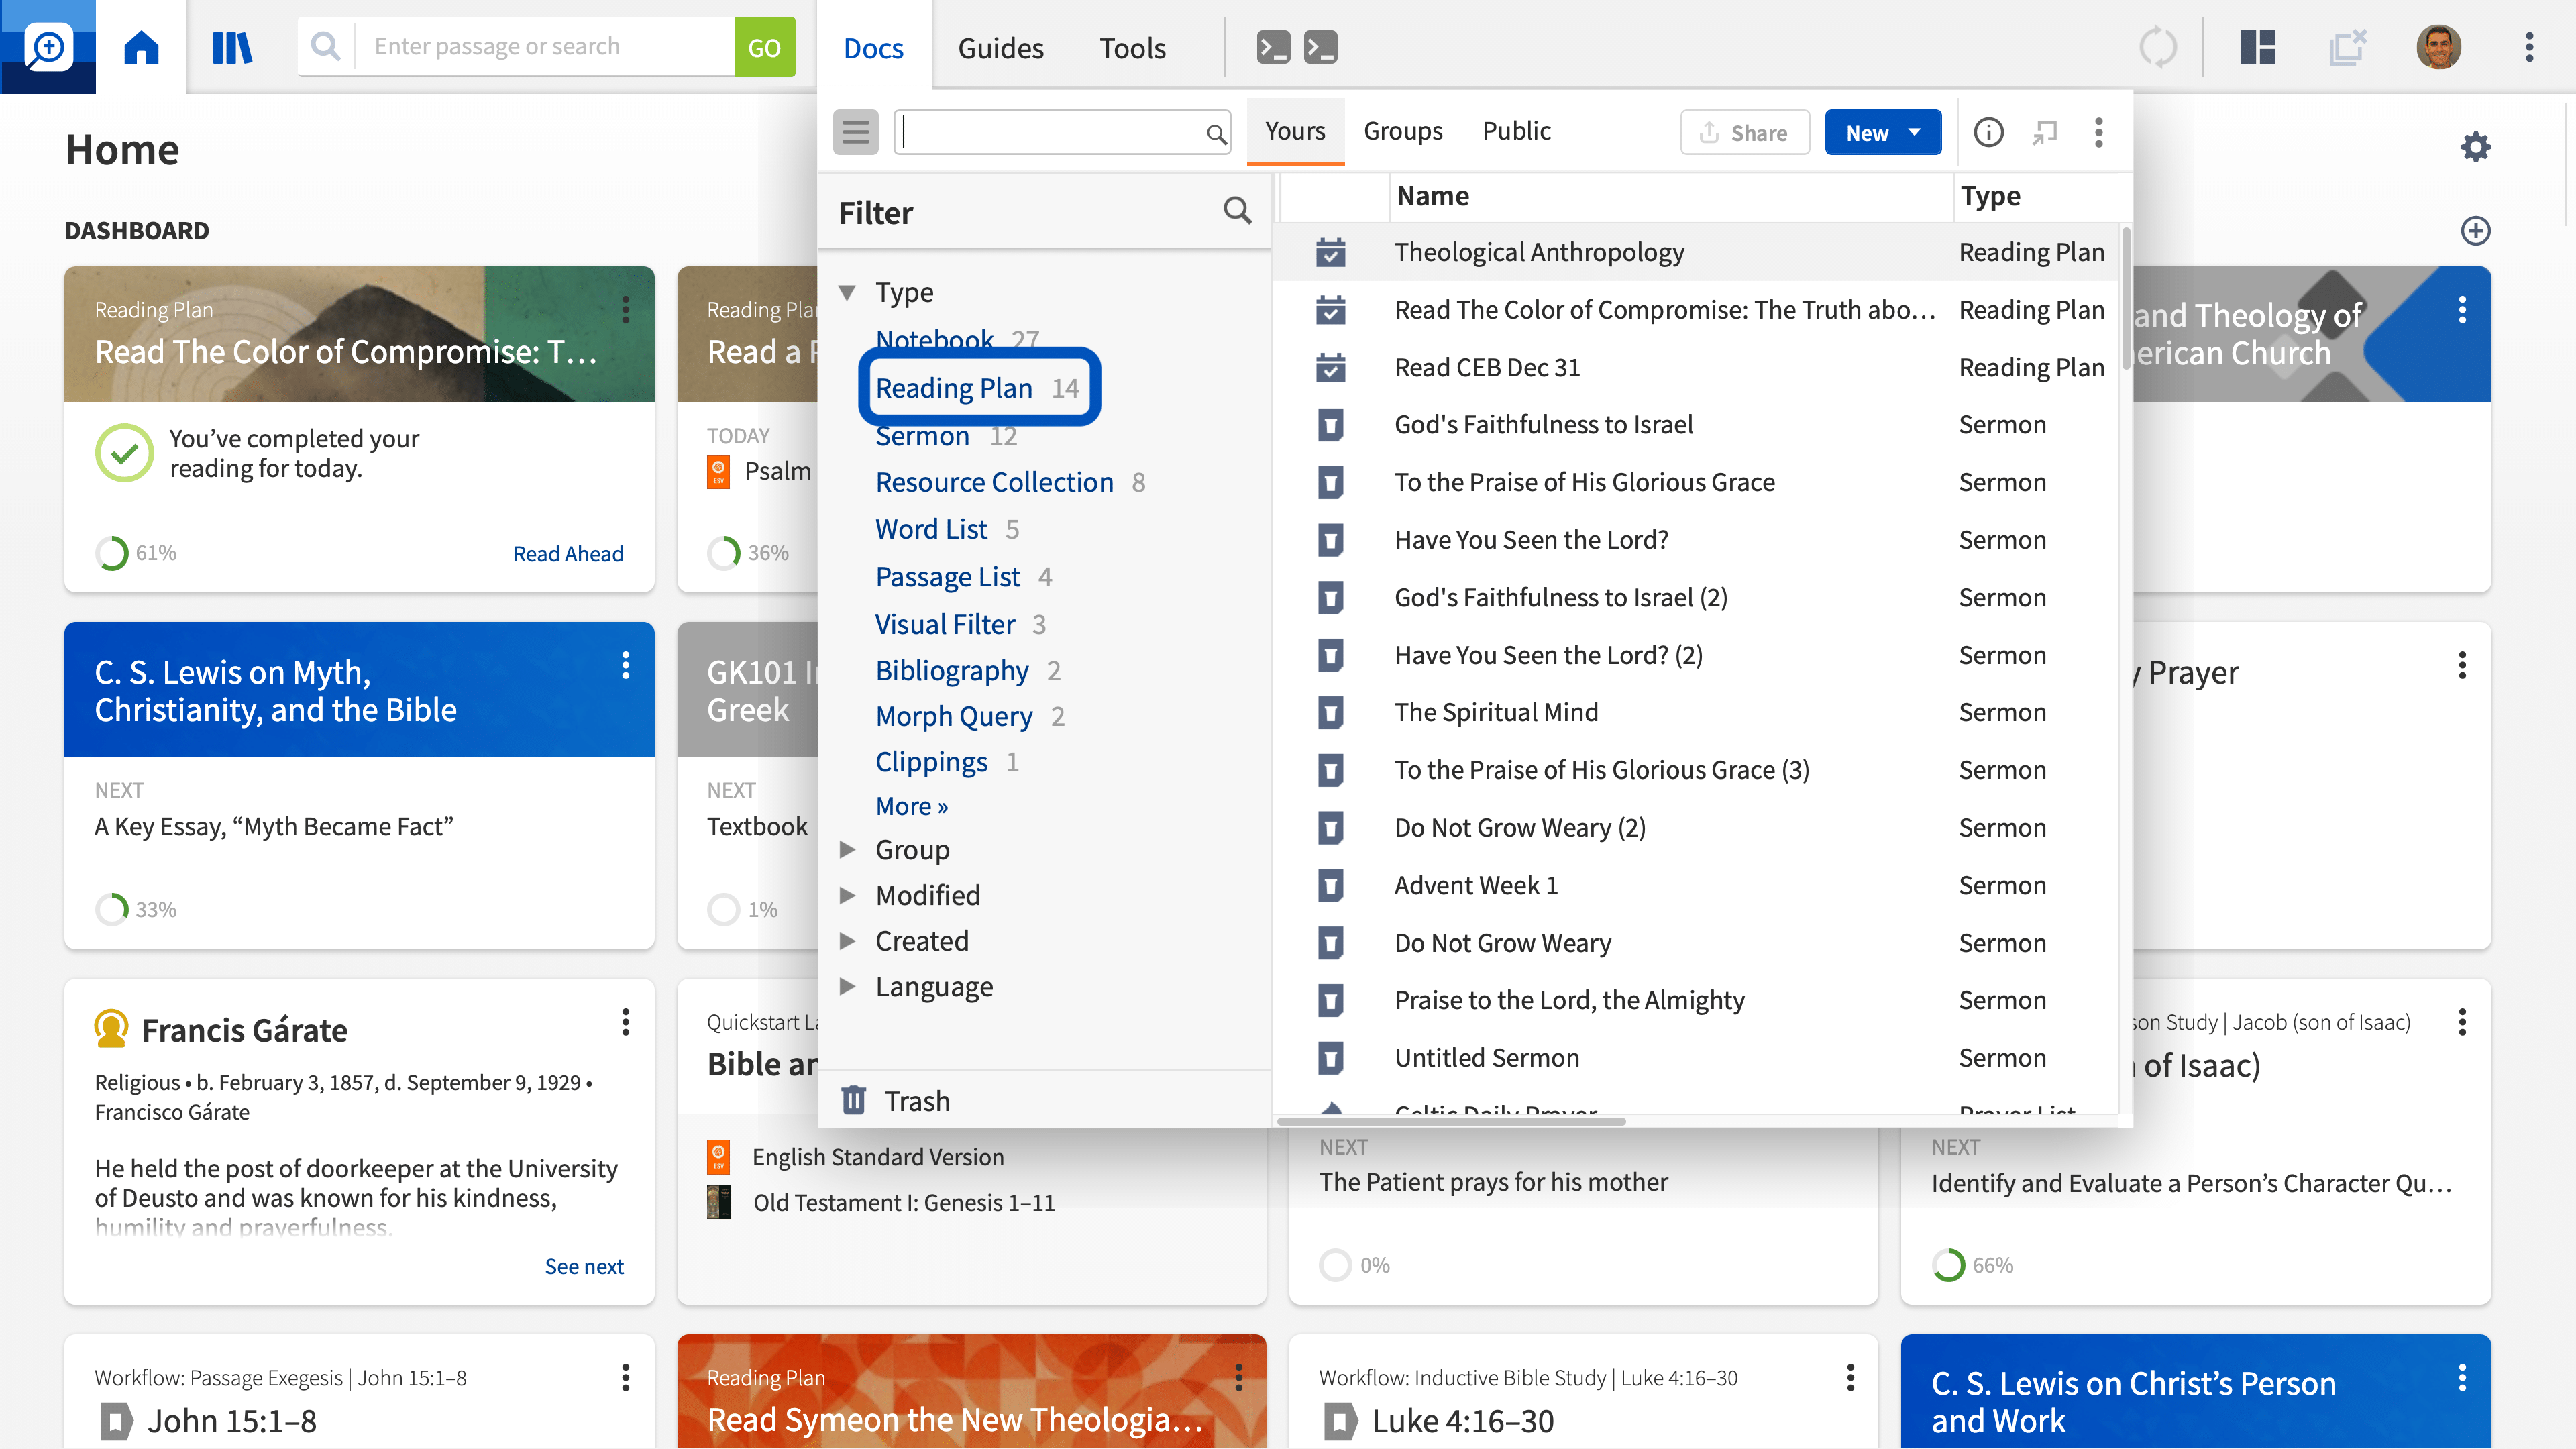
Task: Collapse the Type filter section
Action: [x=847, y=292]
